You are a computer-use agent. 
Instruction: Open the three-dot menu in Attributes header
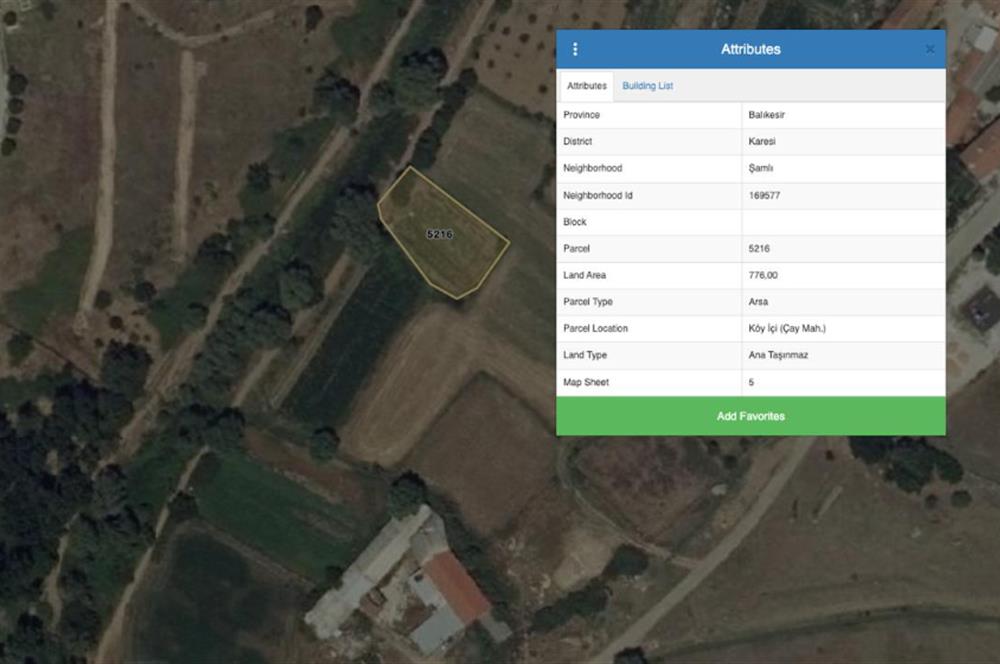575,49
